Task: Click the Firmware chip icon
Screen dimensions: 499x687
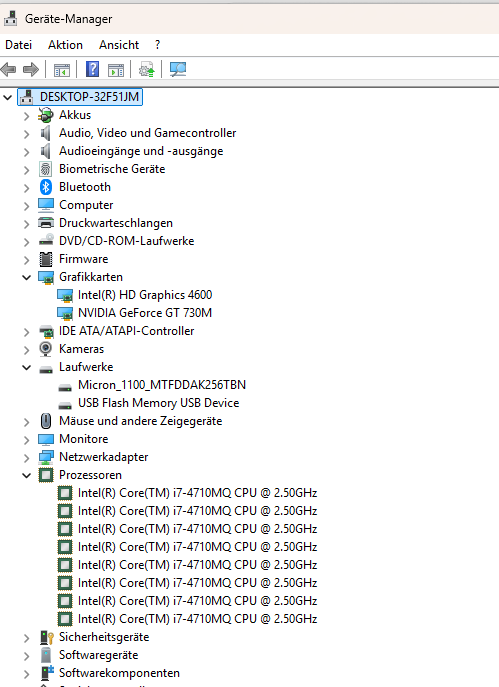Action: click(46, 259)
